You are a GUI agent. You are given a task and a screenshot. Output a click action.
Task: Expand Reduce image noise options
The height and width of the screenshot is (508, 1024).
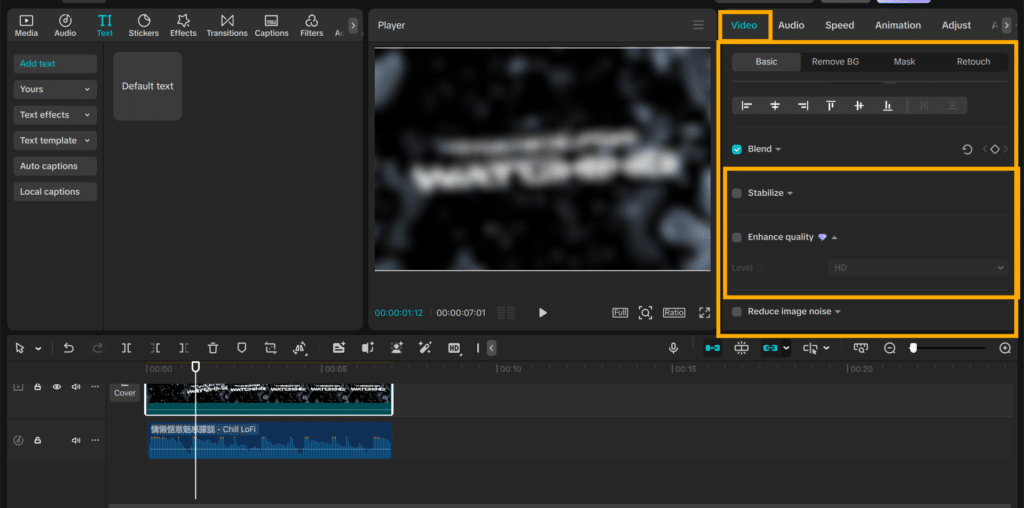point(837,312)
